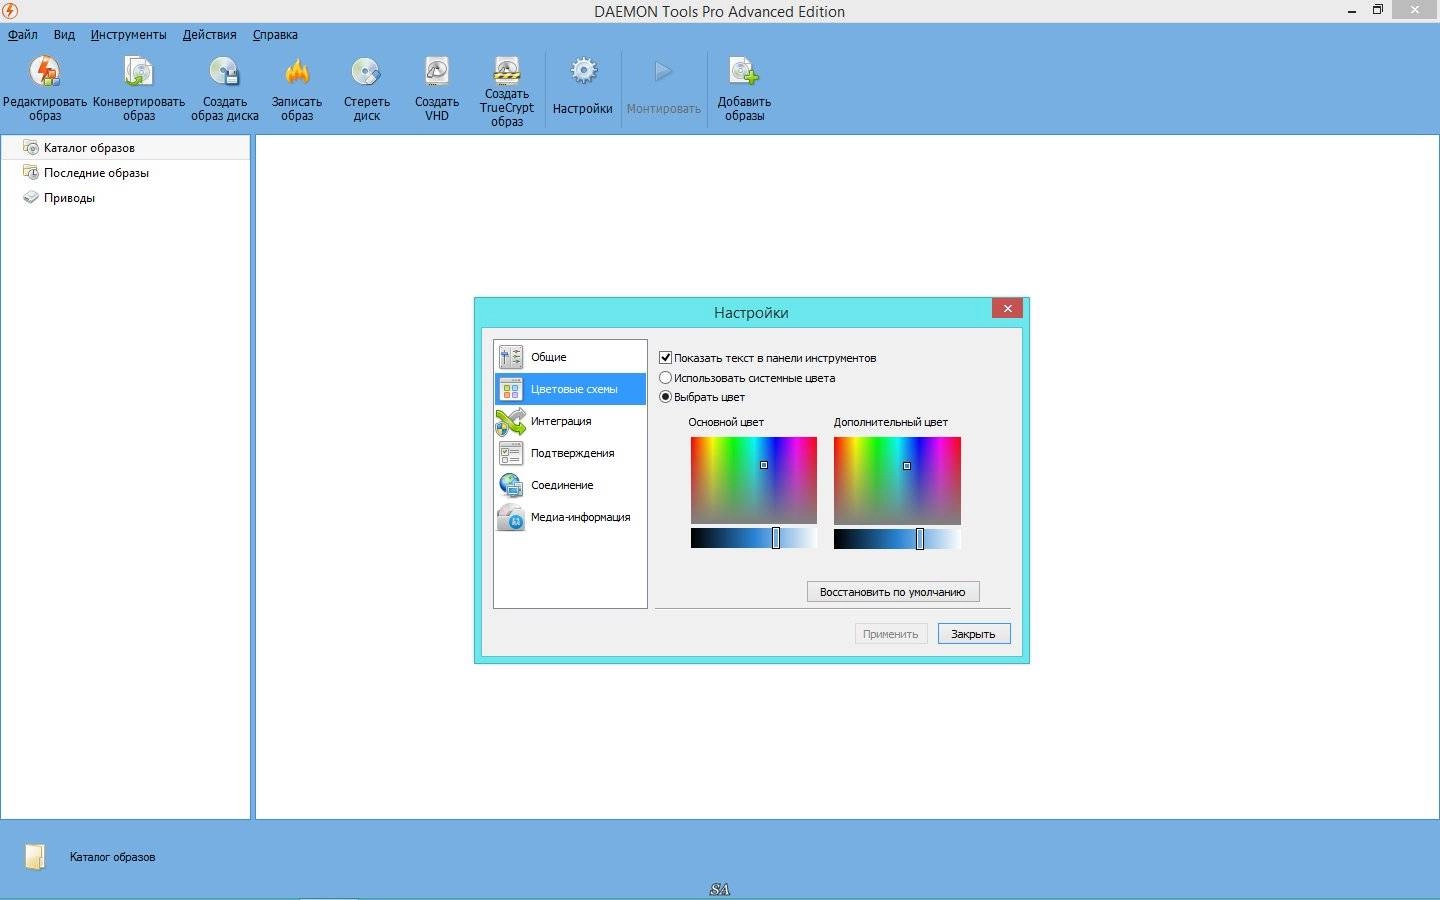The image size is (1440, 900).
Task: Click the Convert image (Конвертировать образ) icon
Action: pyautogui.click(x=138, y=72)
